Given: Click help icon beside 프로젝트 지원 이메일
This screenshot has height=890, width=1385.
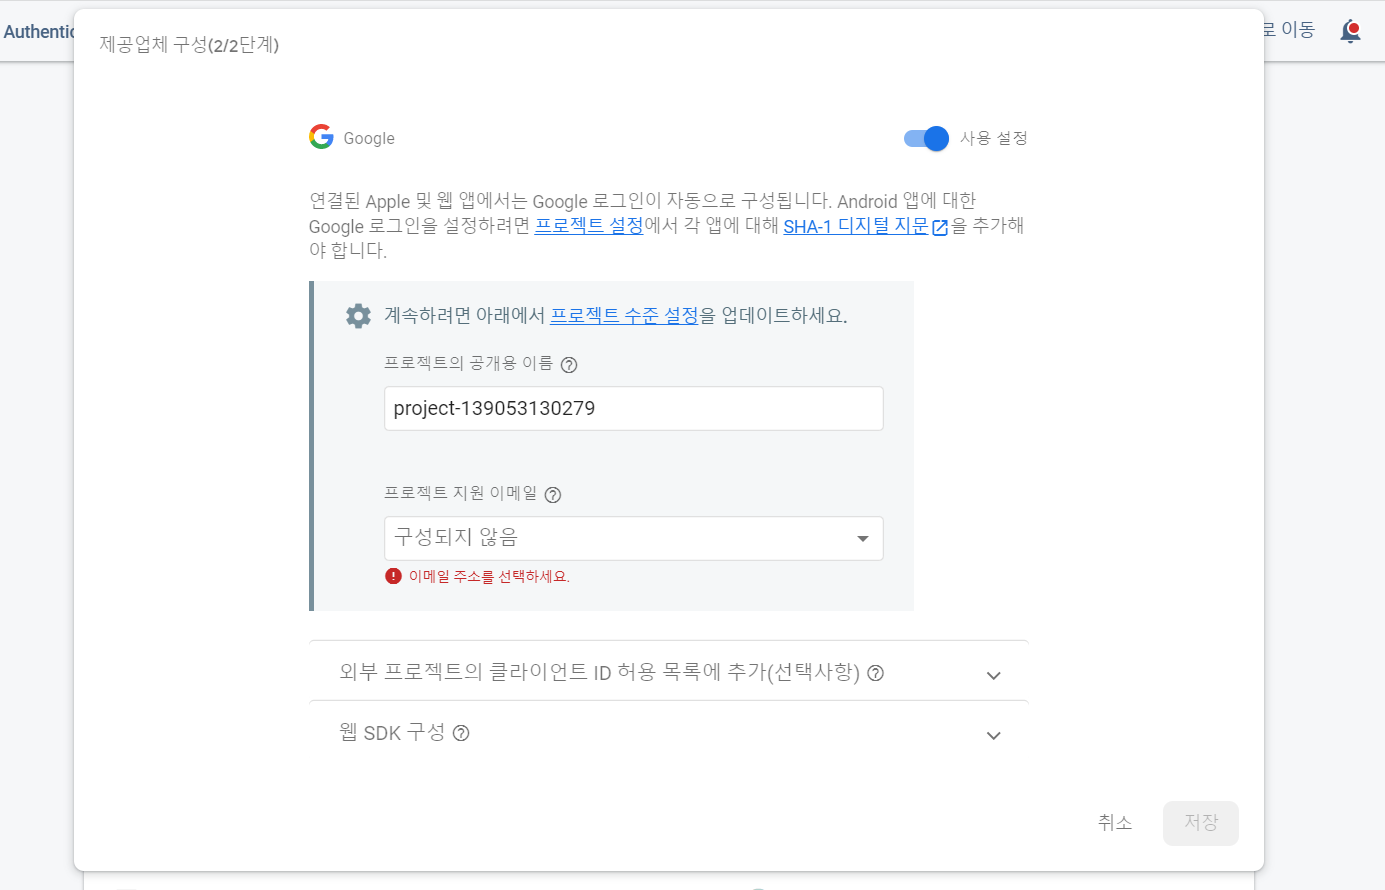Looking at the screenshot, I should (553, 495).
